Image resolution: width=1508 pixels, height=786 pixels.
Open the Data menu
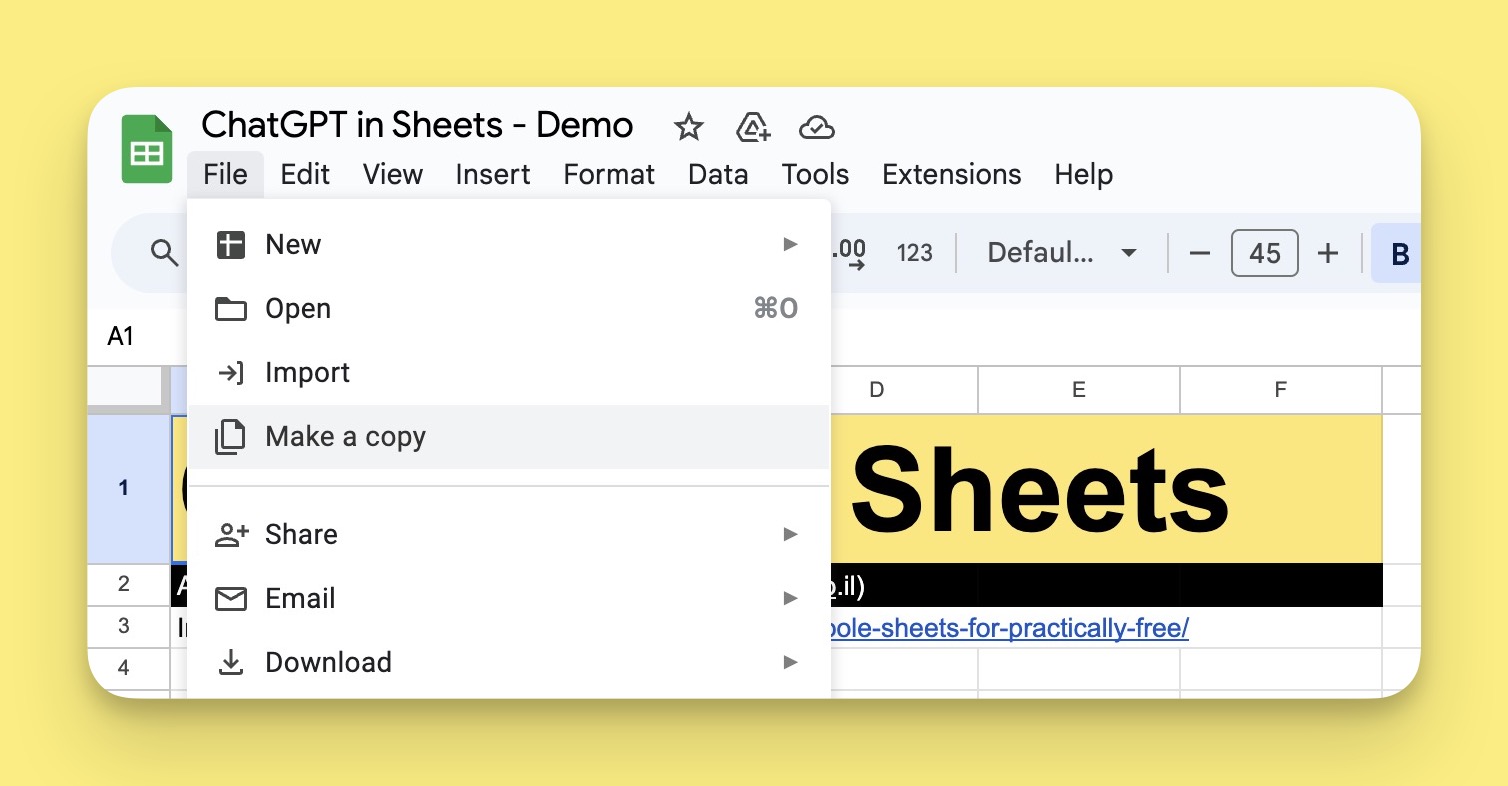(x=718, y=174)
